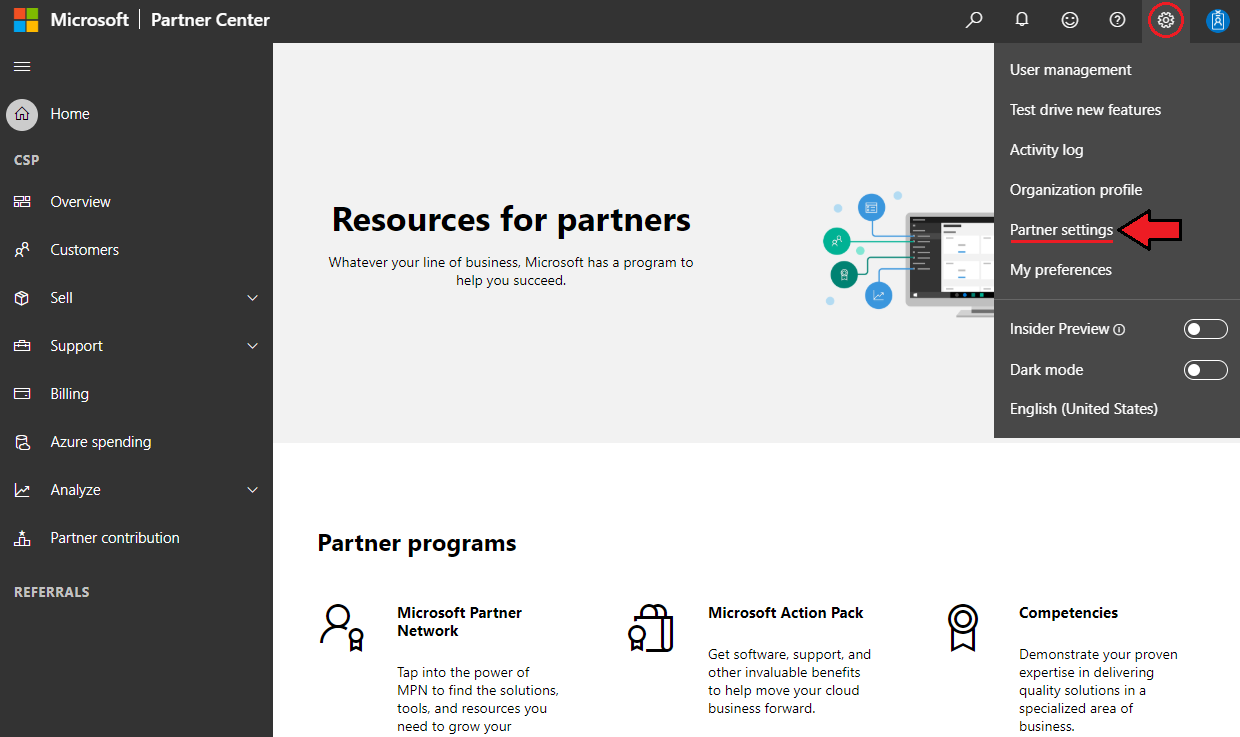The height and width of the screenshot is (737, 1240).
Task: Open Microsoft Partner Network heading
Action: coord(460,622)
